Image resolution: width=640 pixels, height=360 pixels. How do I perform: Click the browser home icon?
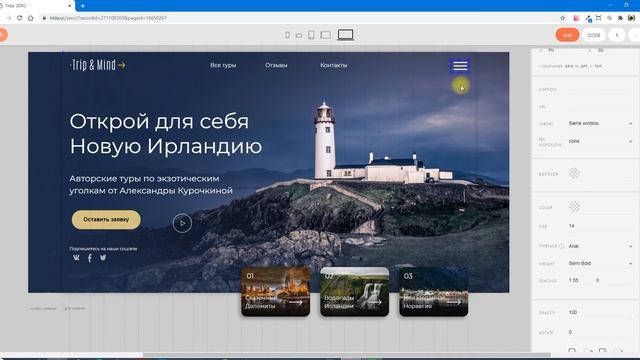click(31, 18)
